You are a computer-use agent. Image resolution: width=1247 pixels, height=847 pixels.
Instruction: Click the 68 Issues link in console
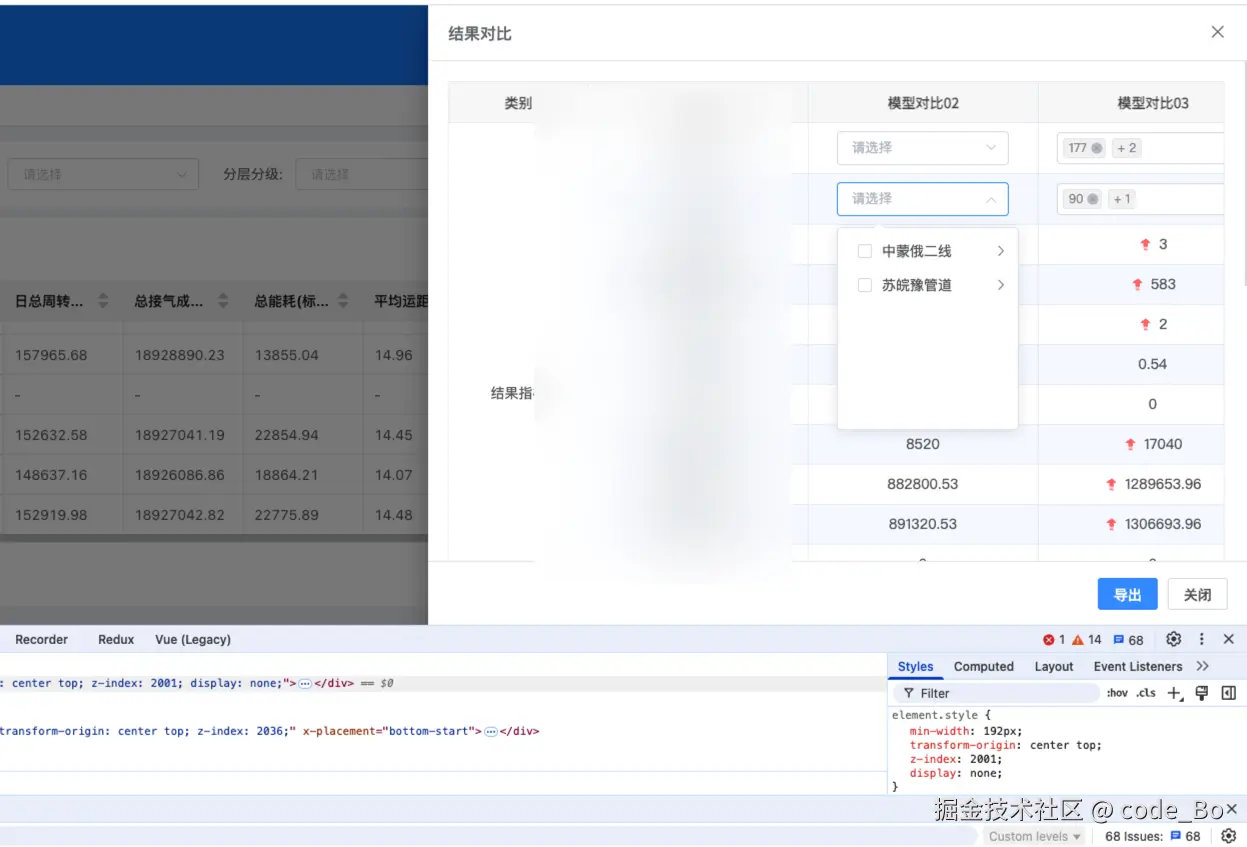tap(1152, 836)
